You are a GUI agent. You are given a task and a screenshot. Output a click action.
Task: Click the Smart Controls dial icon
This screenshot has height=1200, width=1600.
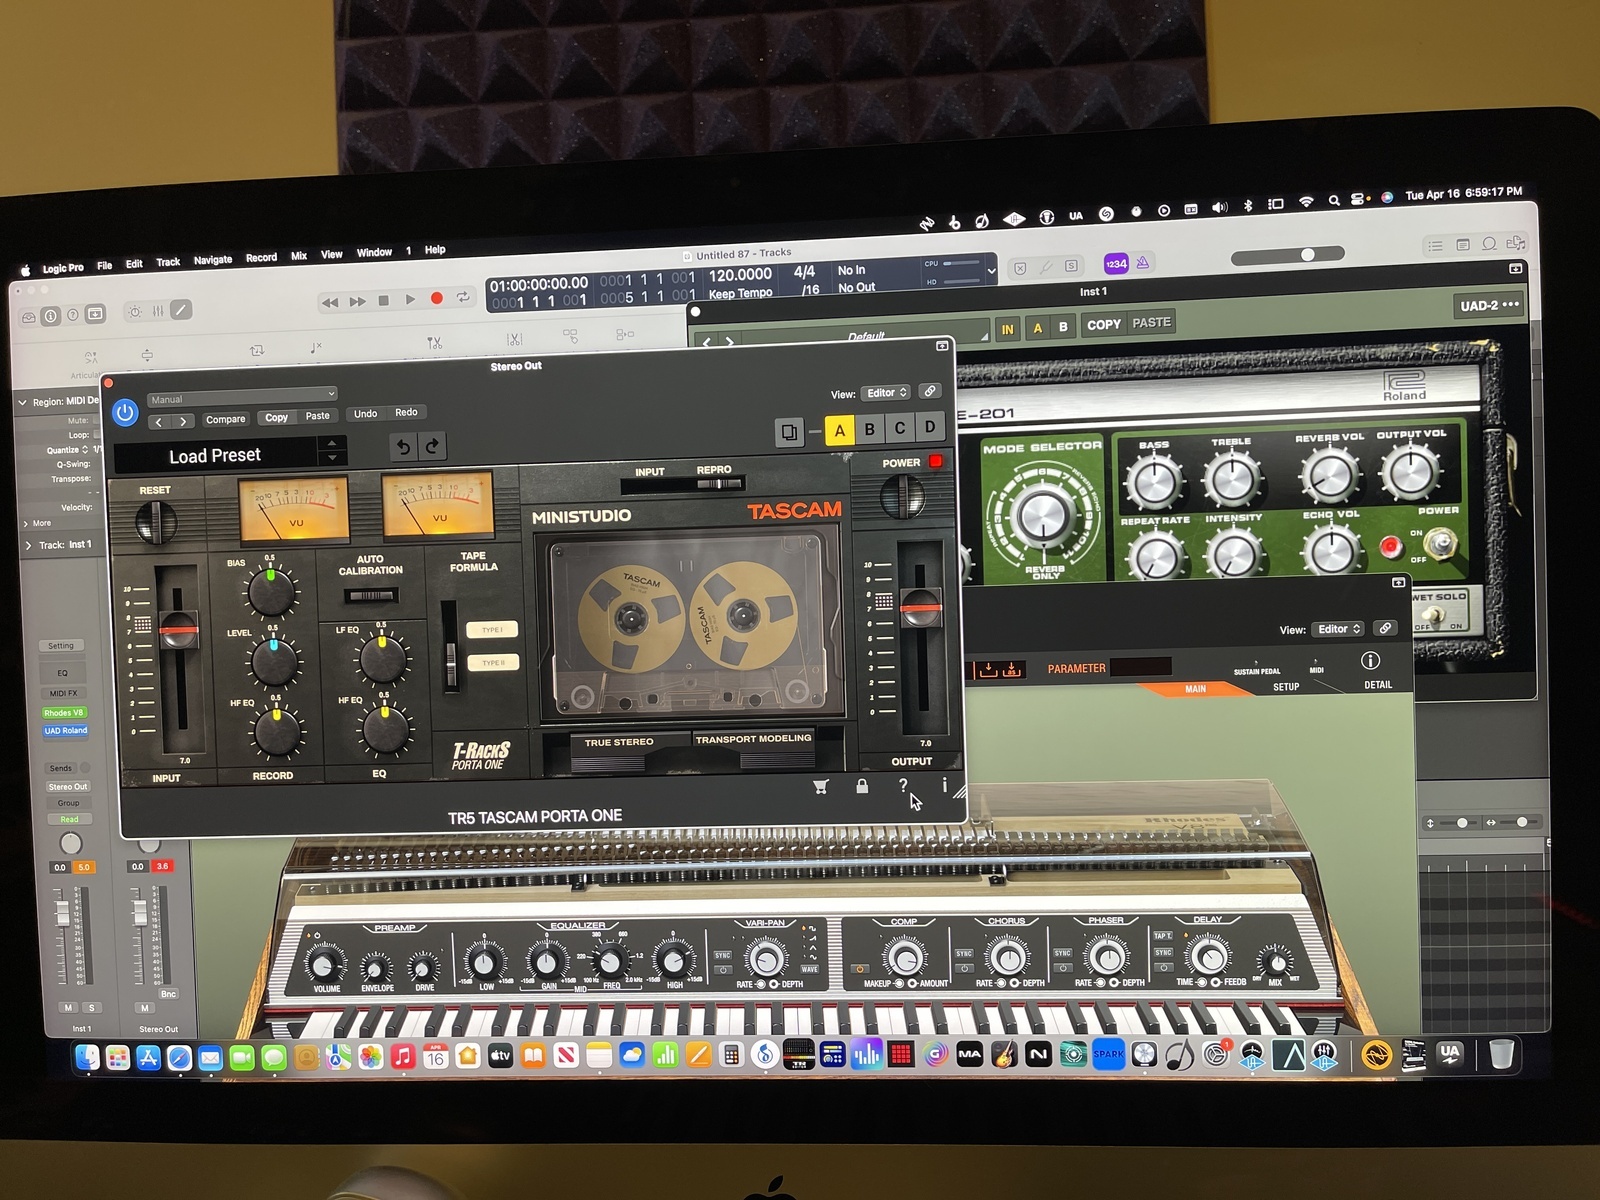[x=134, y=312]
